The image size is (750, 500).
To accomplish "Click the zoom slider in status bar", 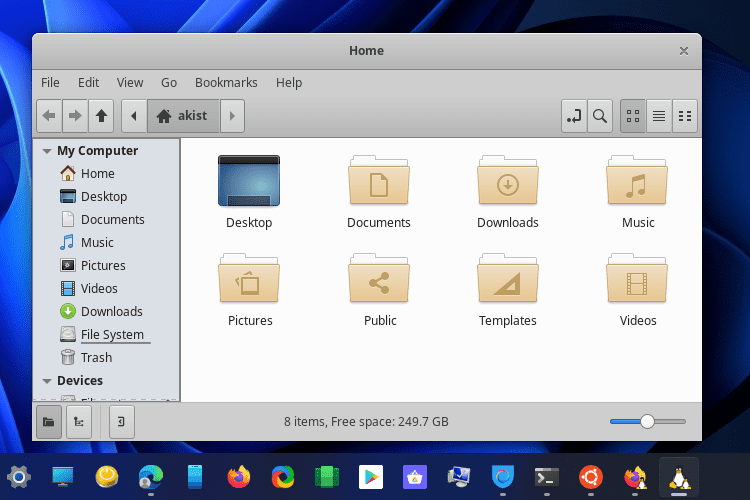I will point(647,422).
